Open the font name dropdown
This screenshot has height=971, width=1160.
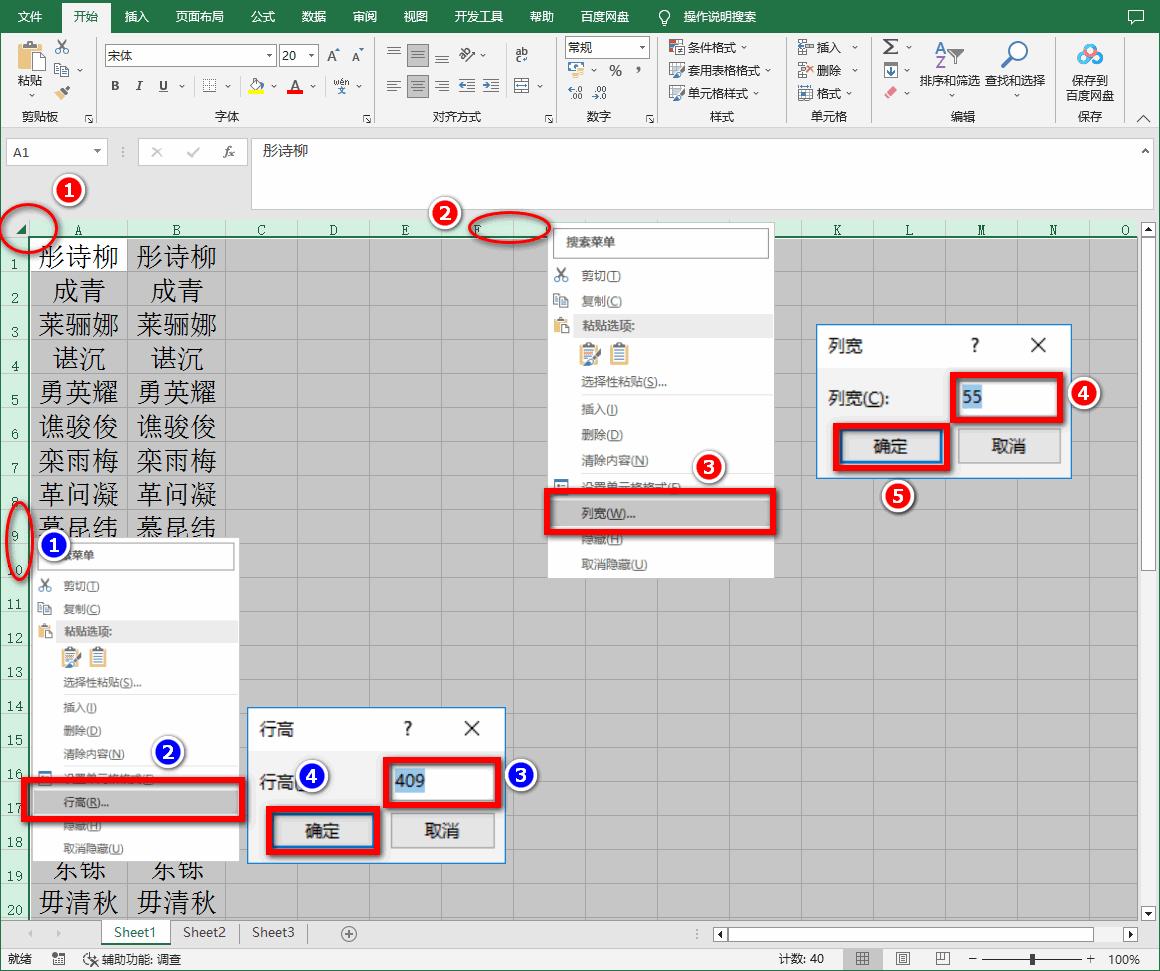click(x=269, y=55)
